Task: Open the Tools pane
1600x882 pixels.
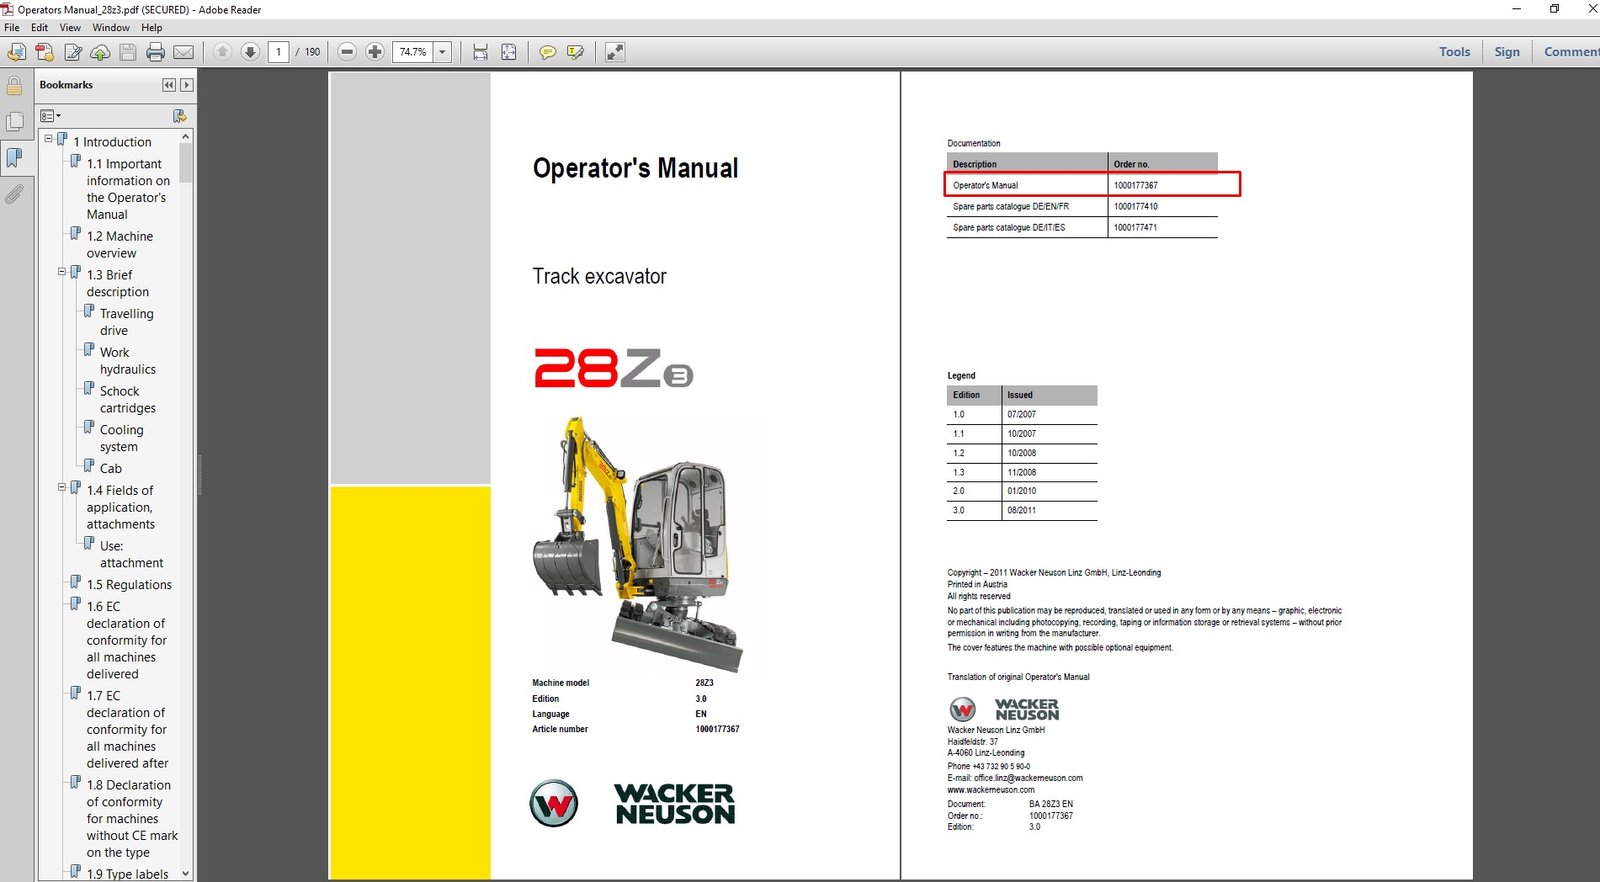Action: (x=1454, y=52)
